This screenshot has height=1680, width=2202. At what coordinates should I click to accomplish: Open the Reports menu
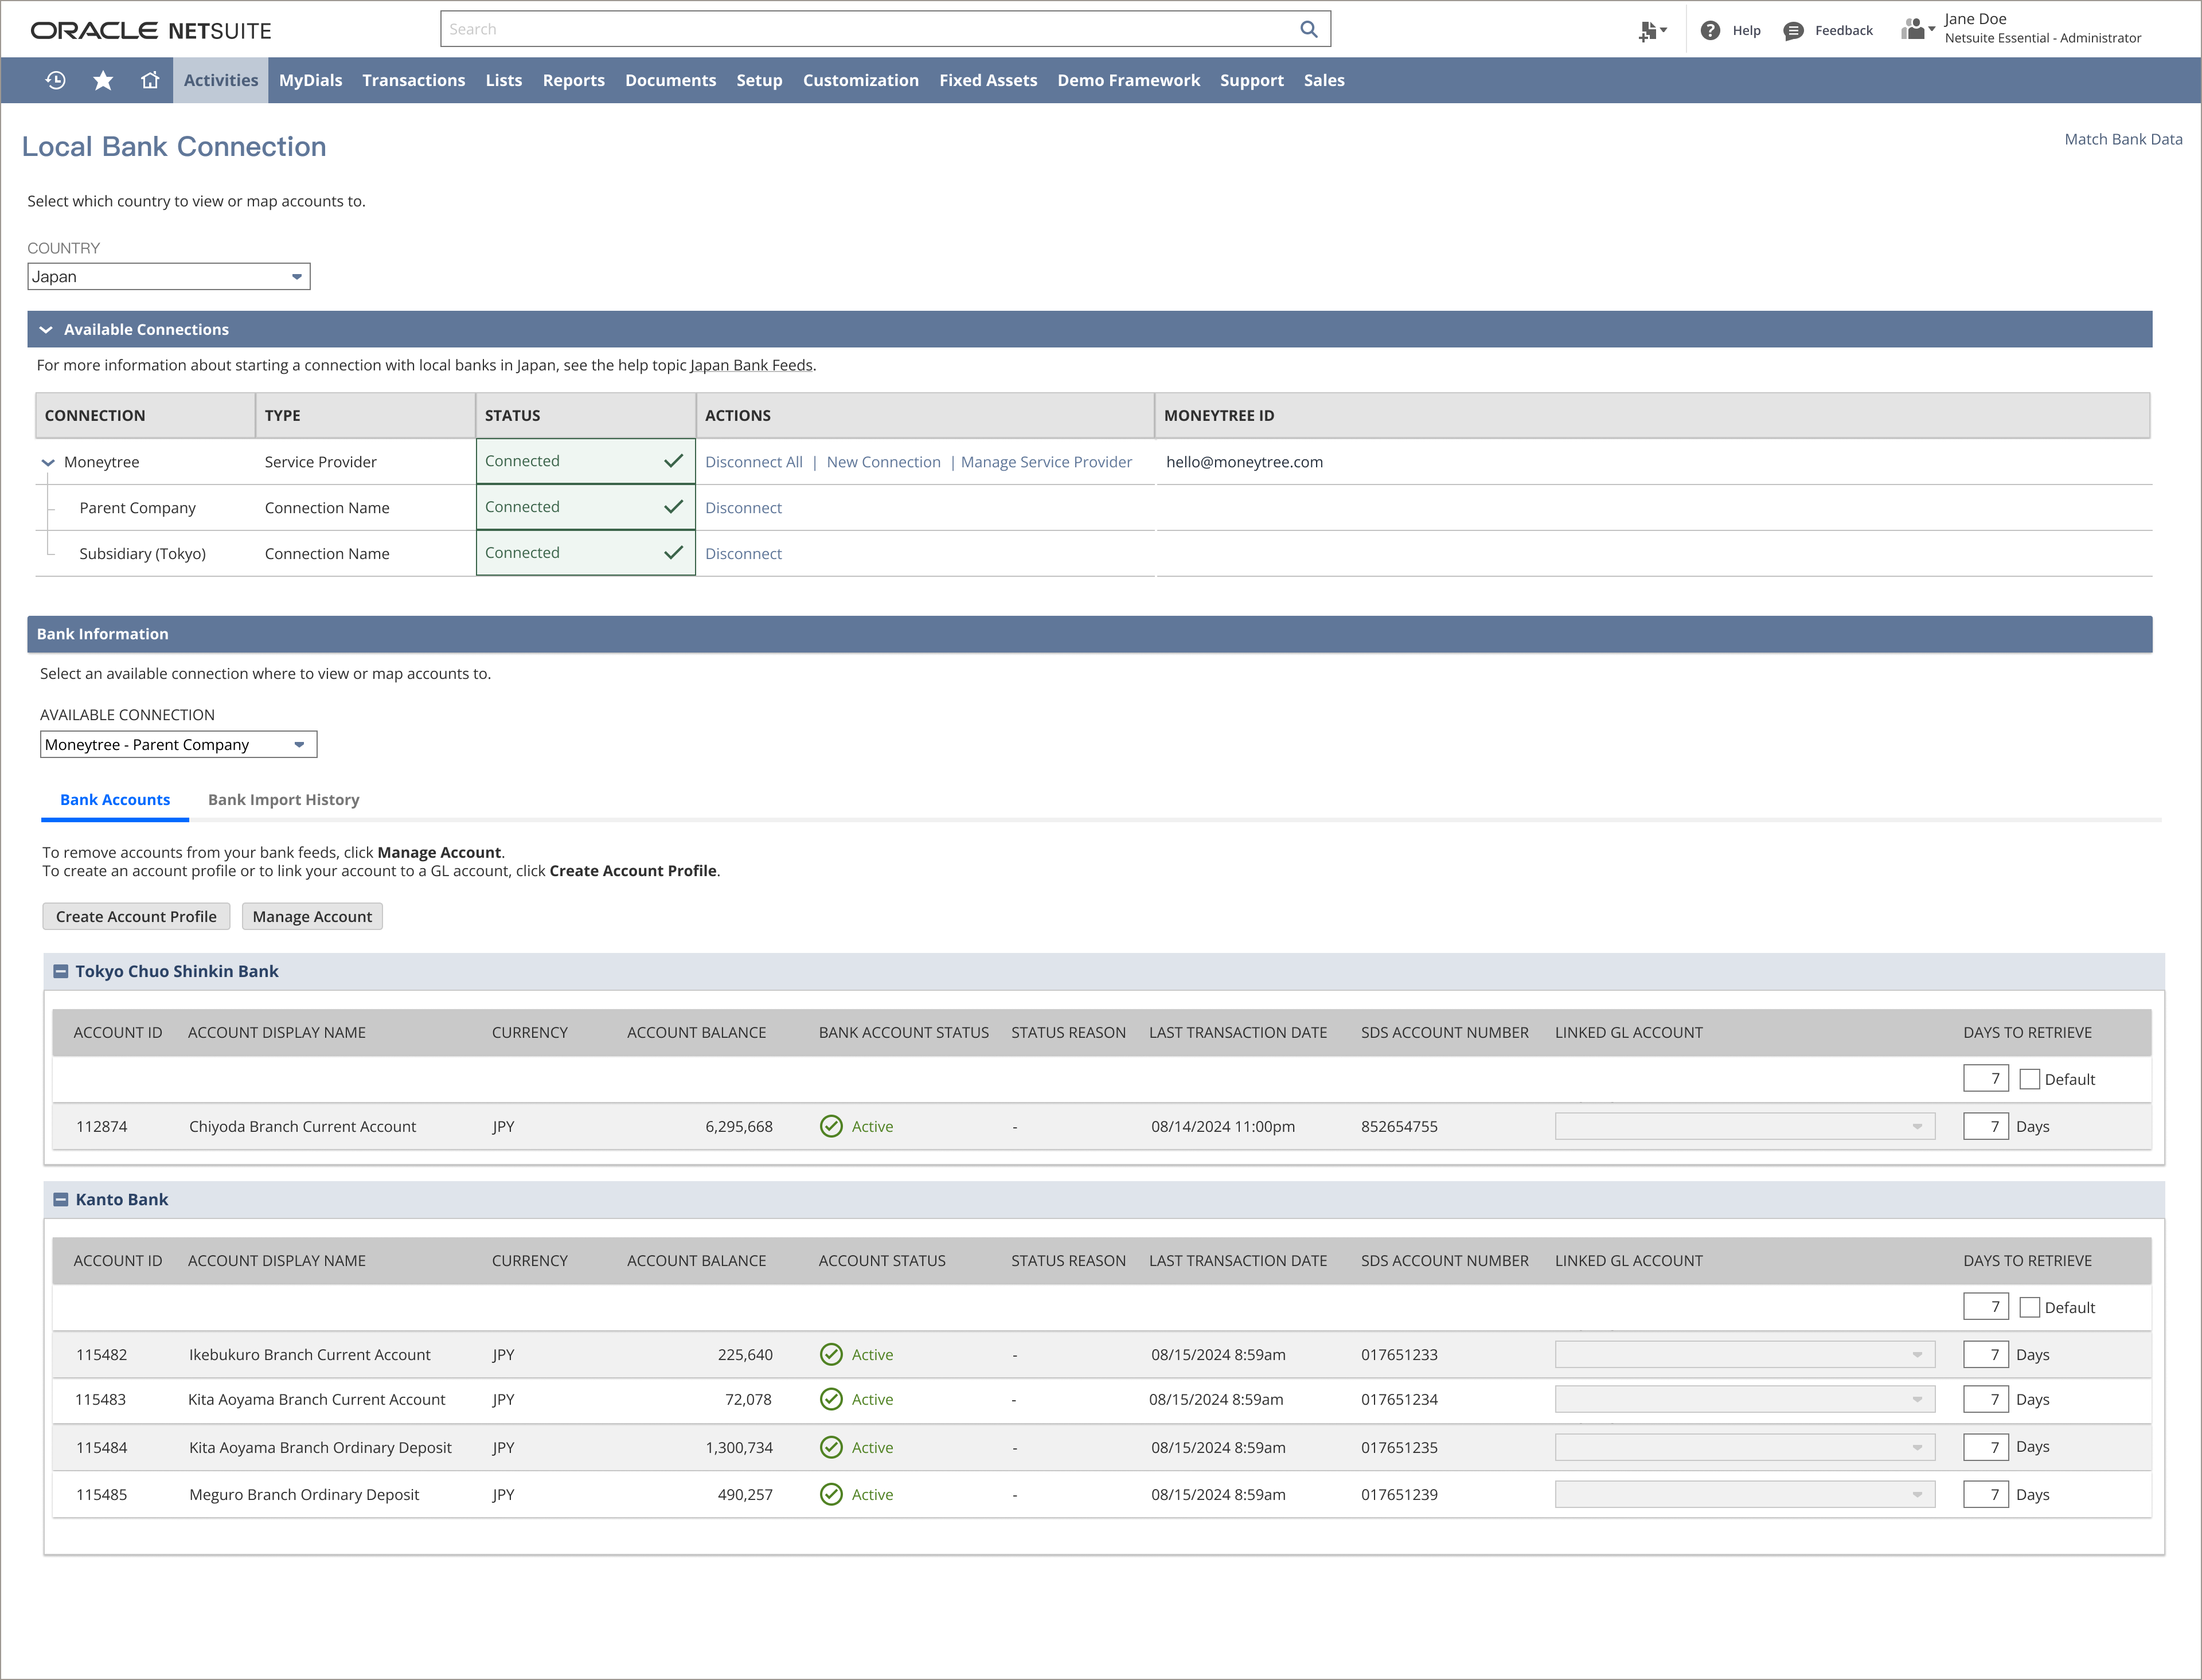[x=573, y=80]
